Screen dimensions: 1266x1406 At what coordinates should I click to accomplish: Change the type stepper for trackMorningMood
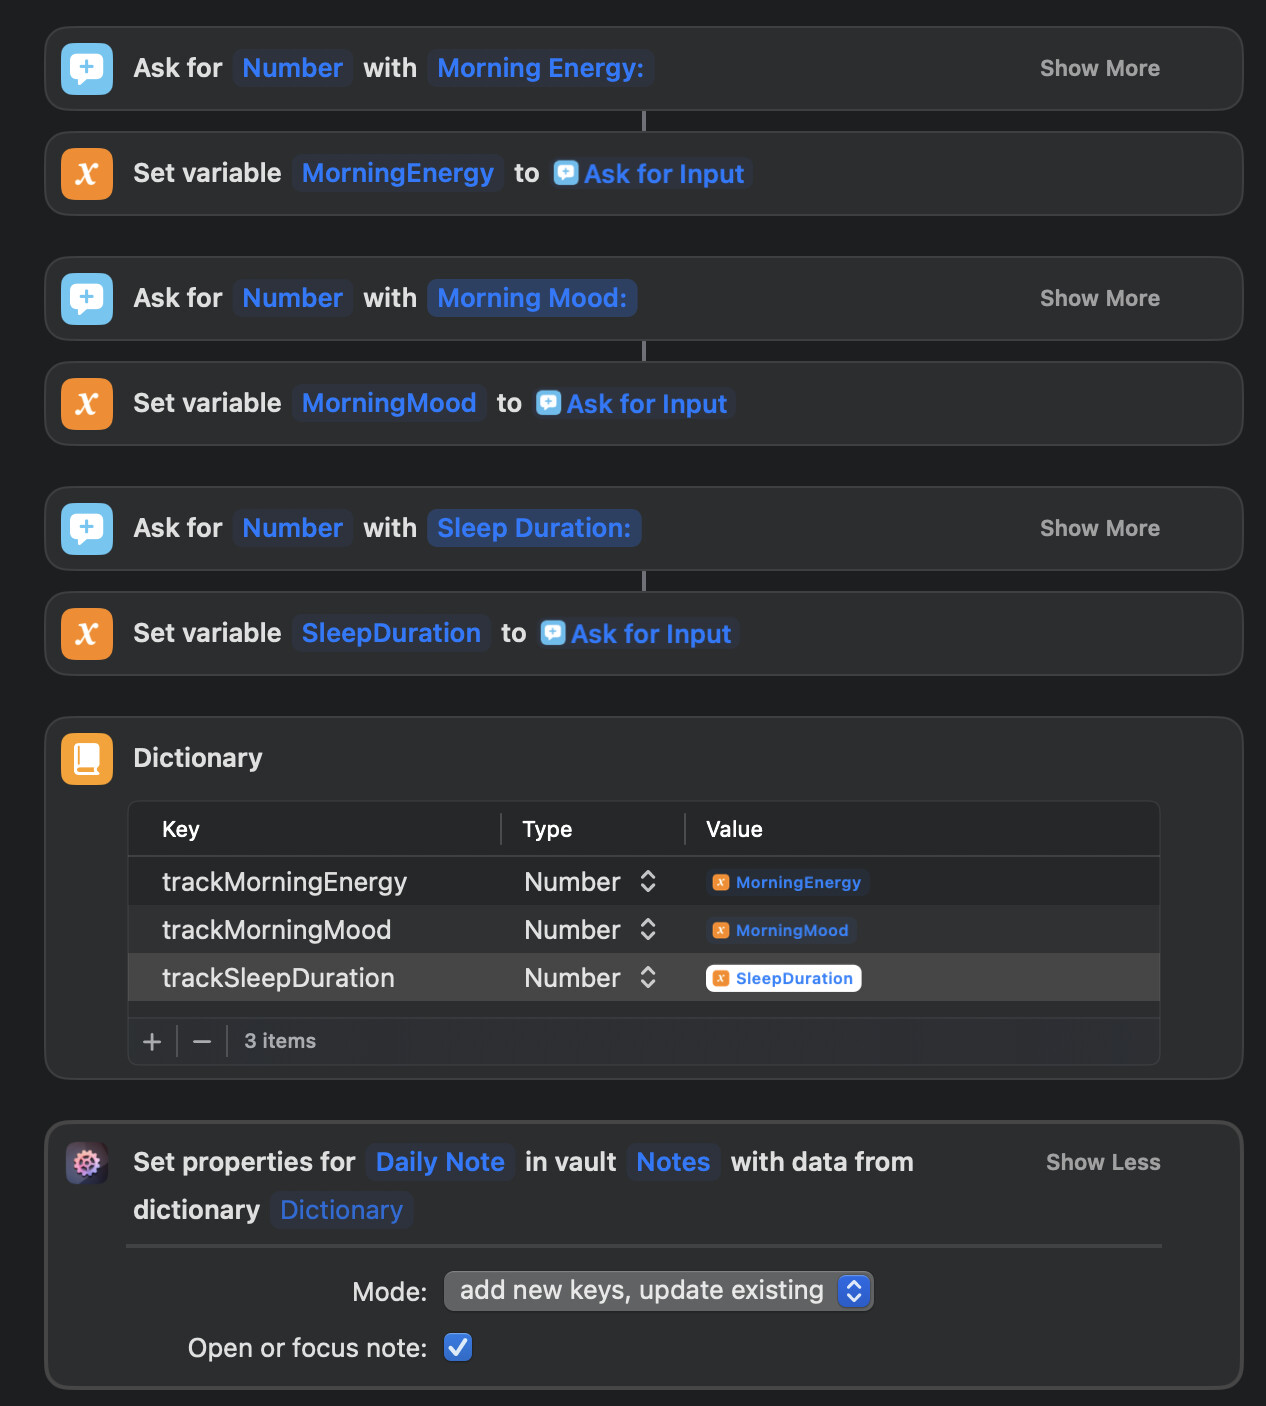(x=648, y=930)
